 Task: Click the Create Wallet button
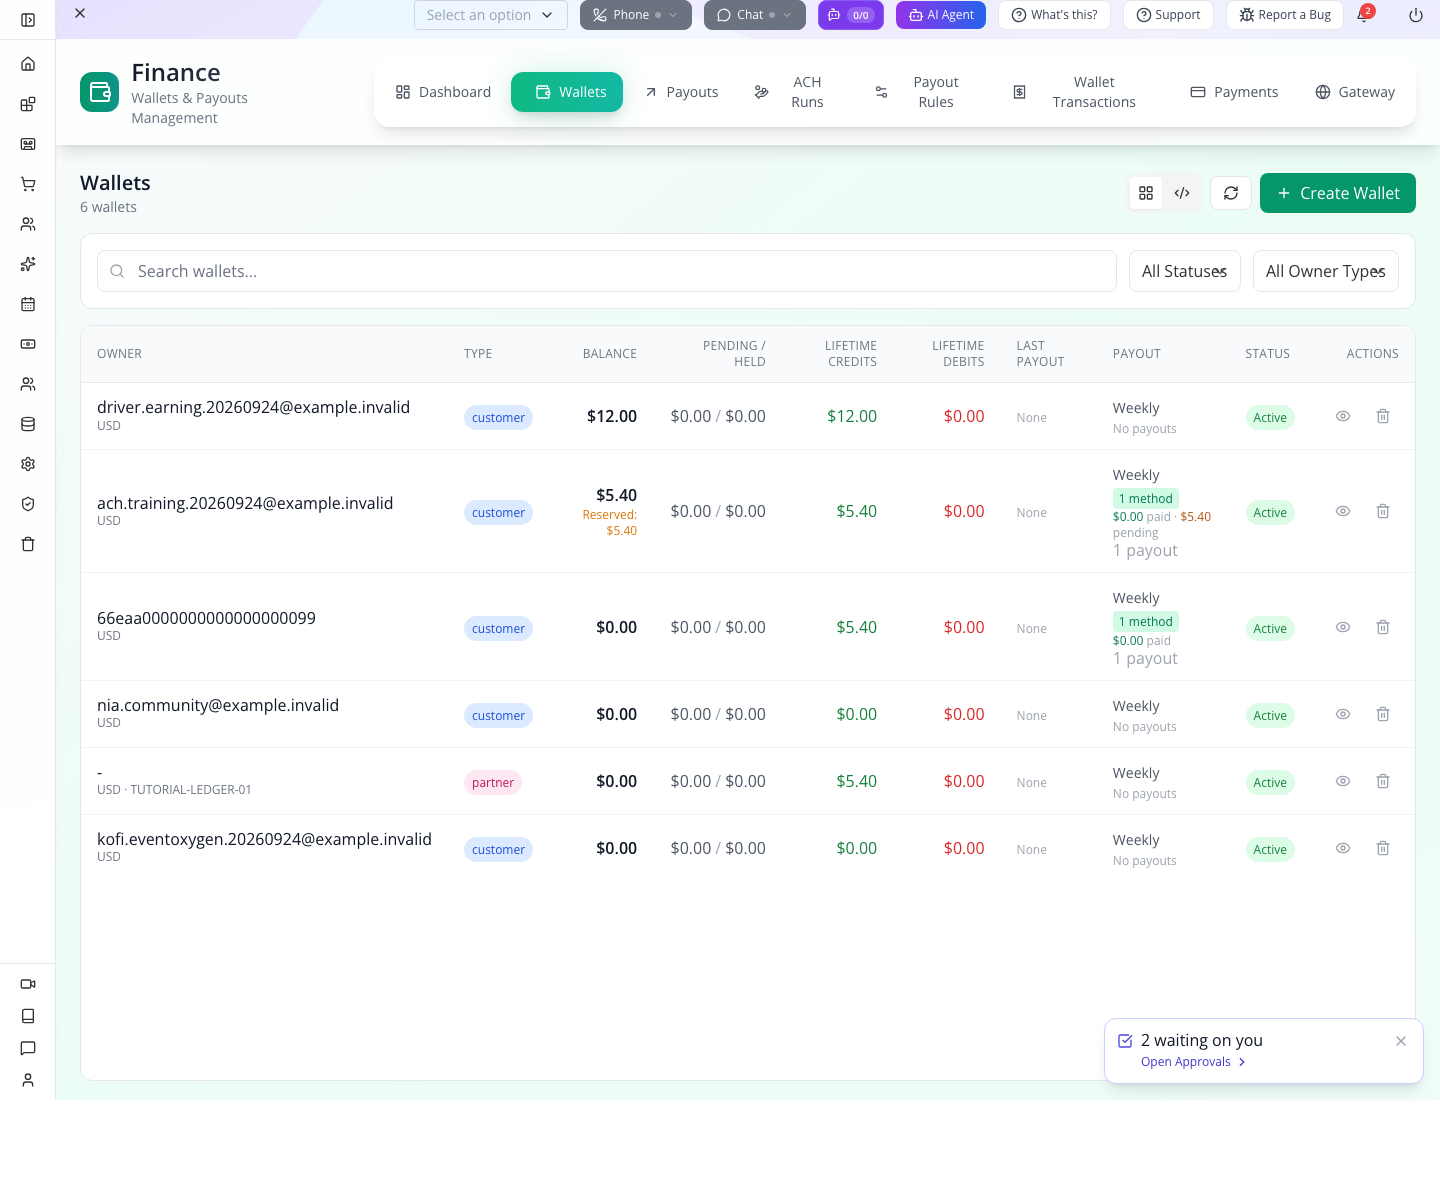point(1338,193)
